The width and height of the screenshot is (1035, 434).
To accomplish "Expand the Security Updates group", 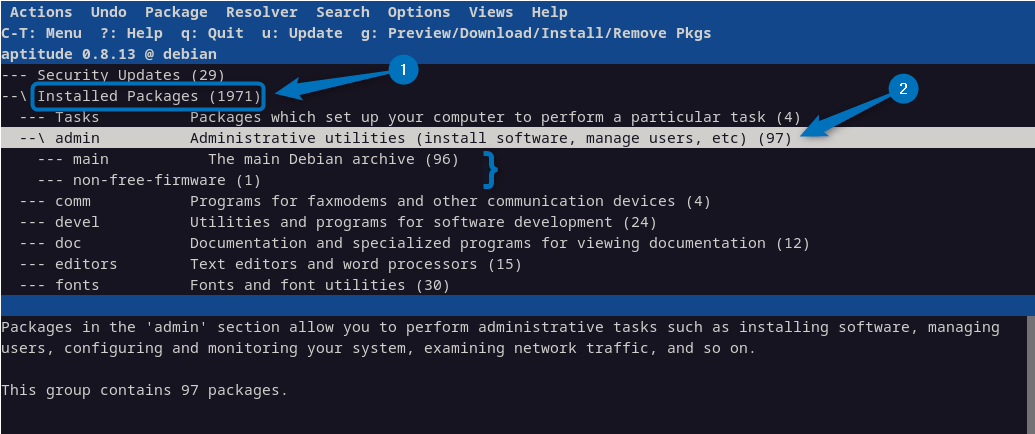I will click(x=113, y=75).
